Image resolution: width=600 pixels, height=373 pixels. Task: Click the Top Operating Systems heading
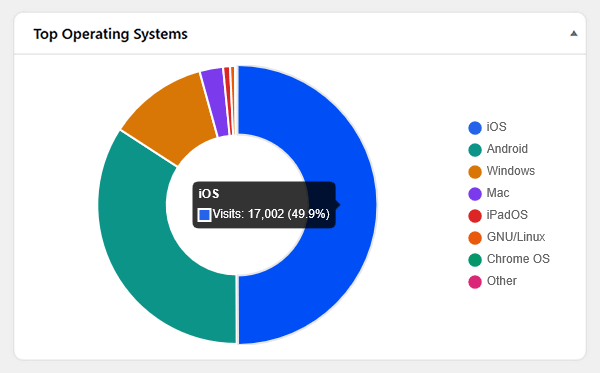(x=110, y=34)
